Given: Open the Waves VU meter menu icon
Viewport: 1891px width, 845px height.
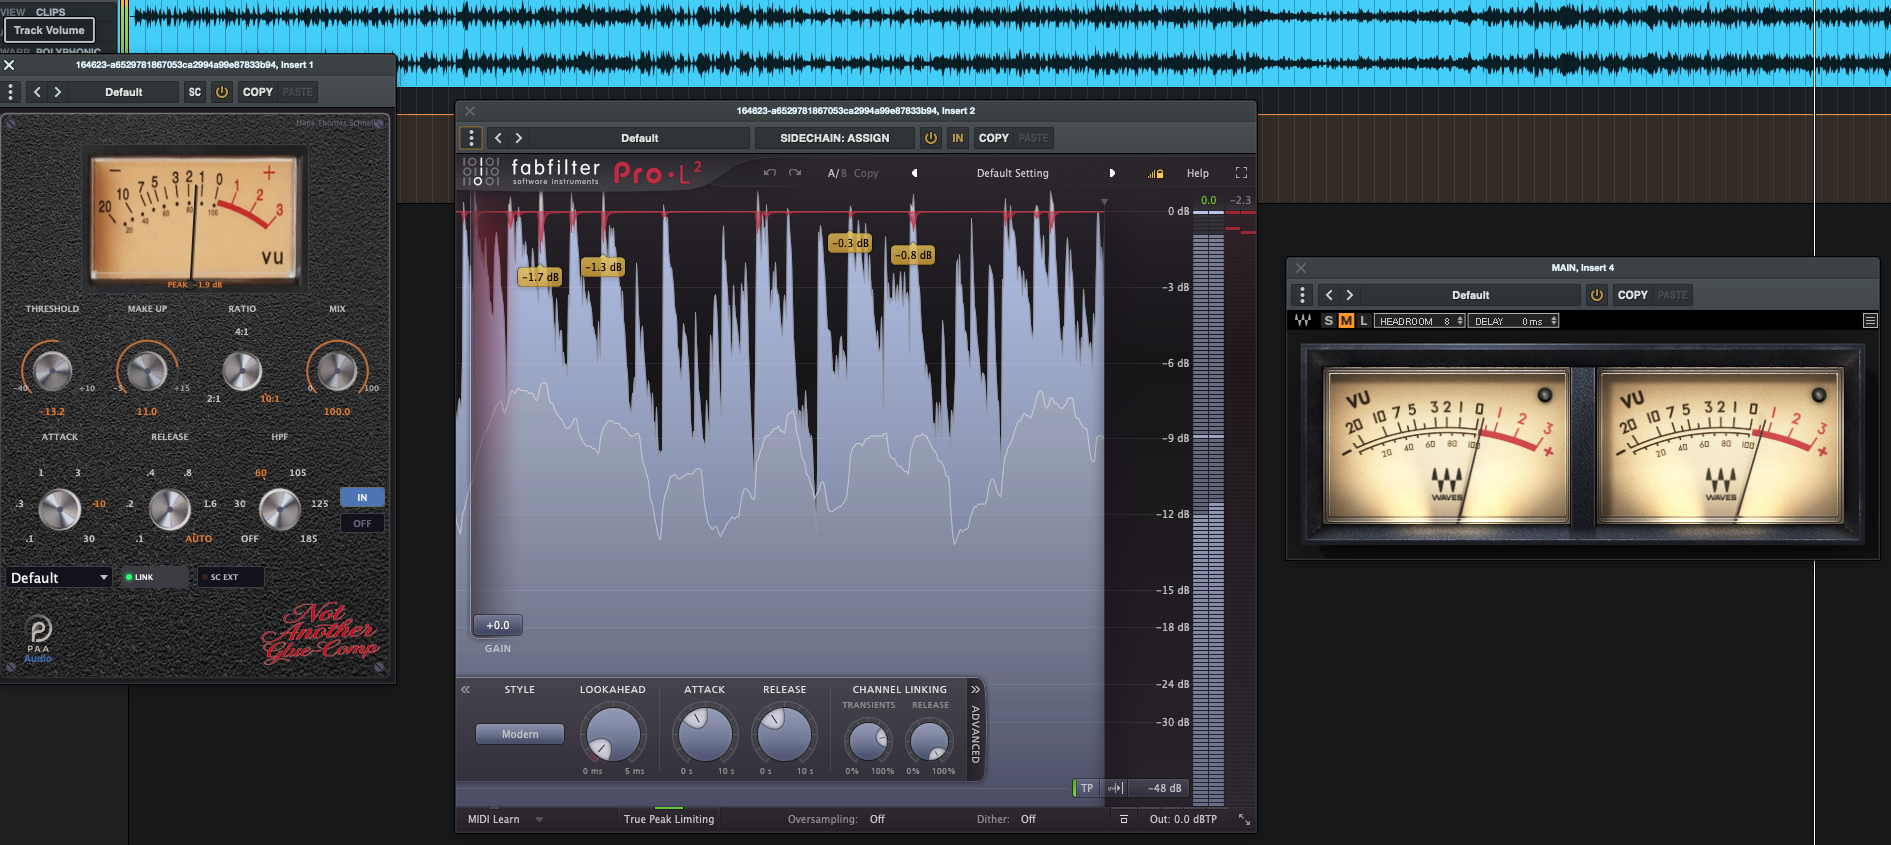Looking at the screenshot, I should tap(1870, 321).
